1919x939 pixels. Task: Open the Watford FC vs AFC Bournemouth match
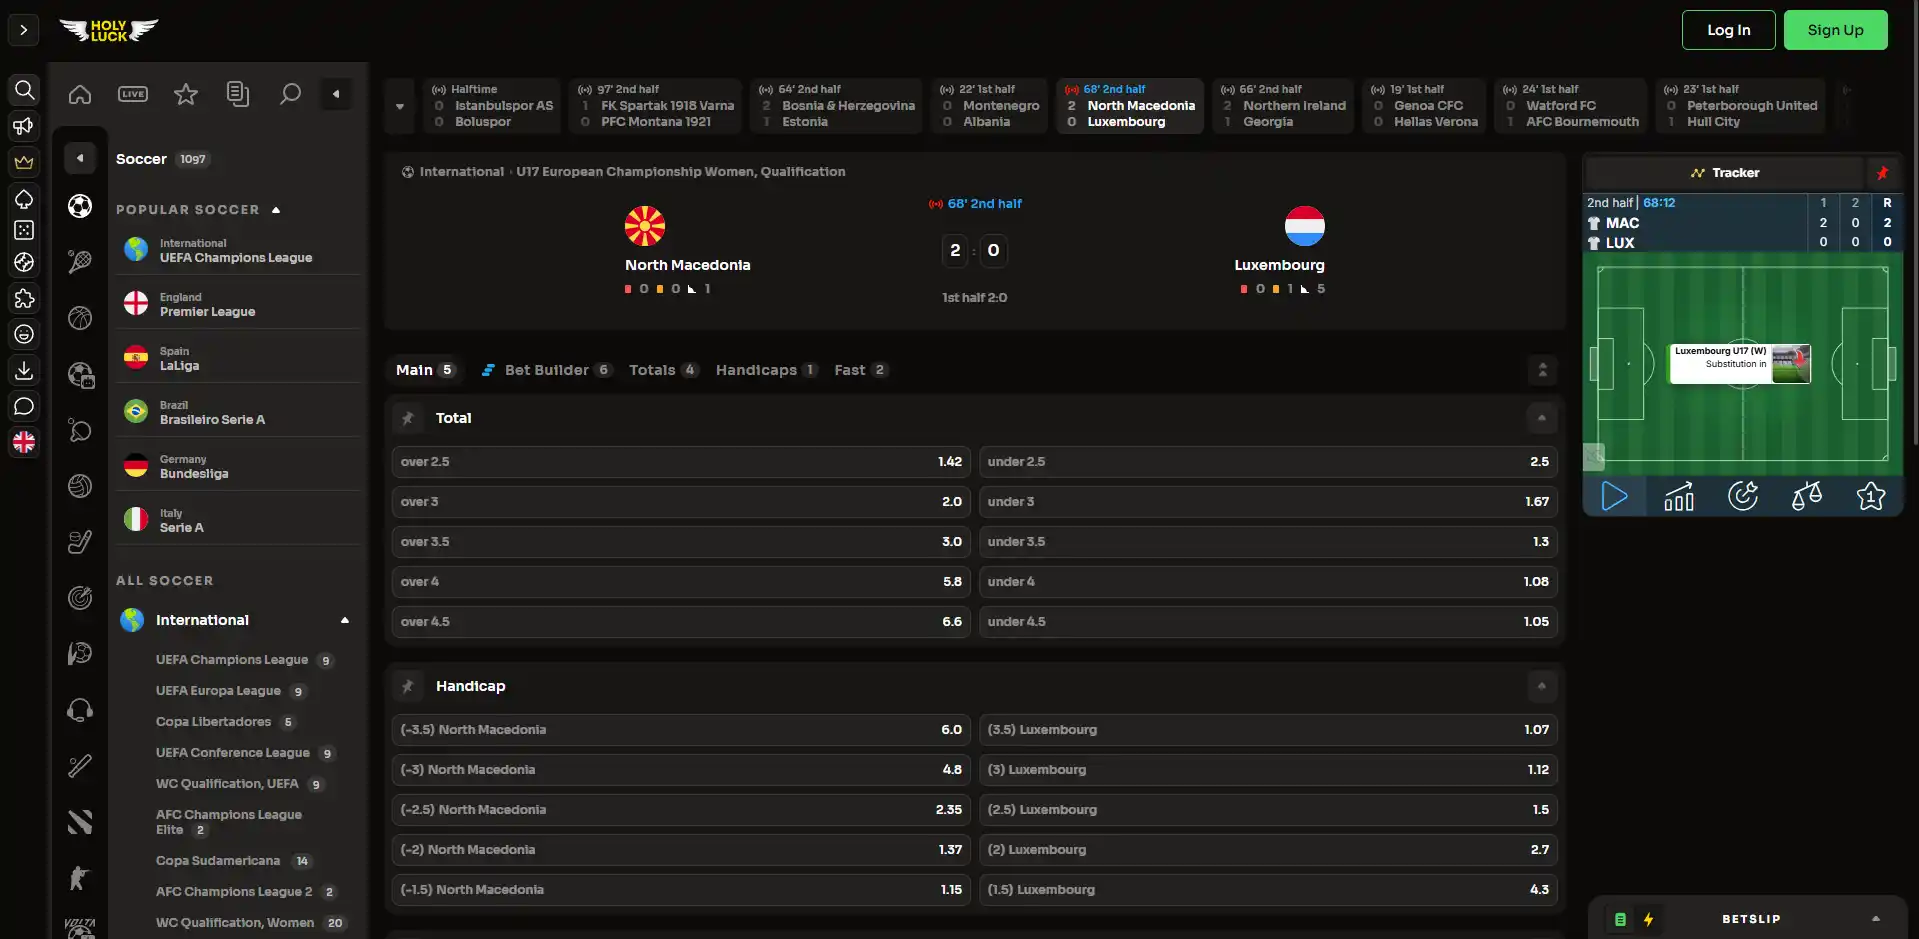pyautogui.click(x=1571, y=106)
